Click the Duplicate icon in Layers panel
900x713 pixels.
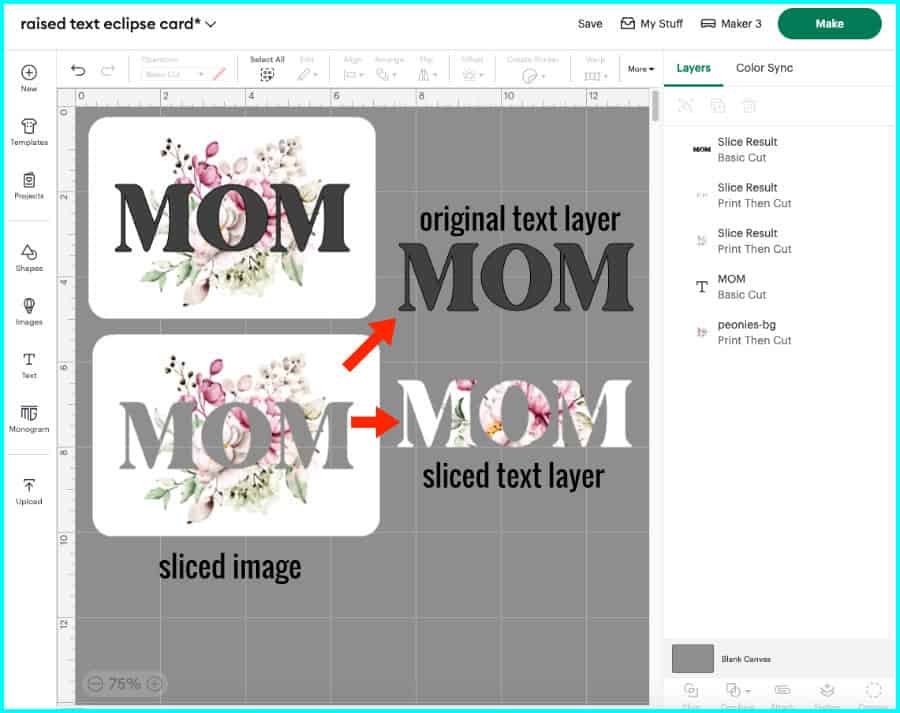(717, 106)
